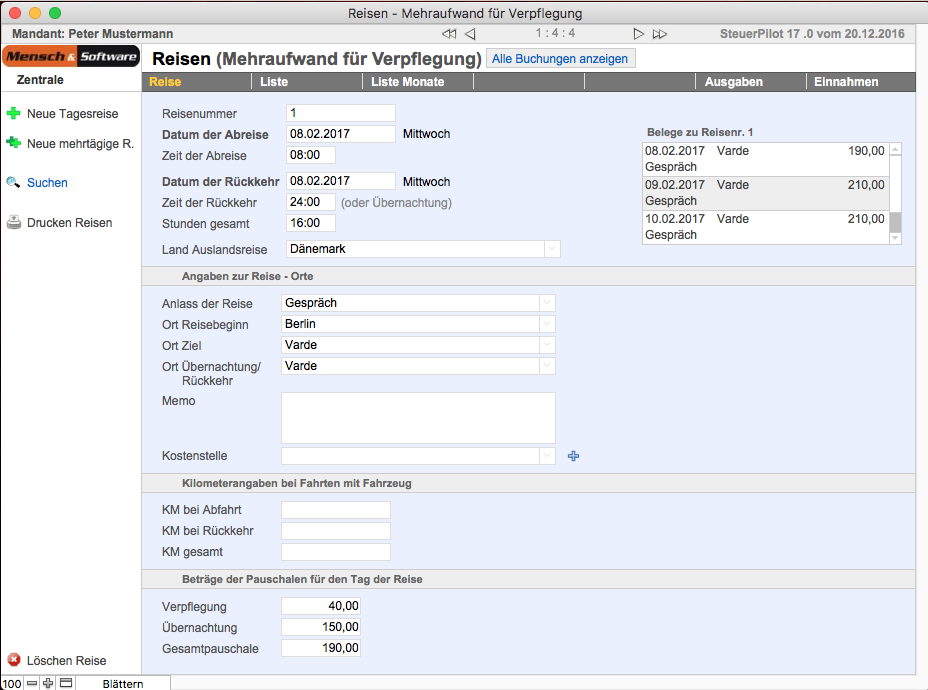
Task: Click the Gesamtpauschale amount field
Action: [x=321, y=648]
